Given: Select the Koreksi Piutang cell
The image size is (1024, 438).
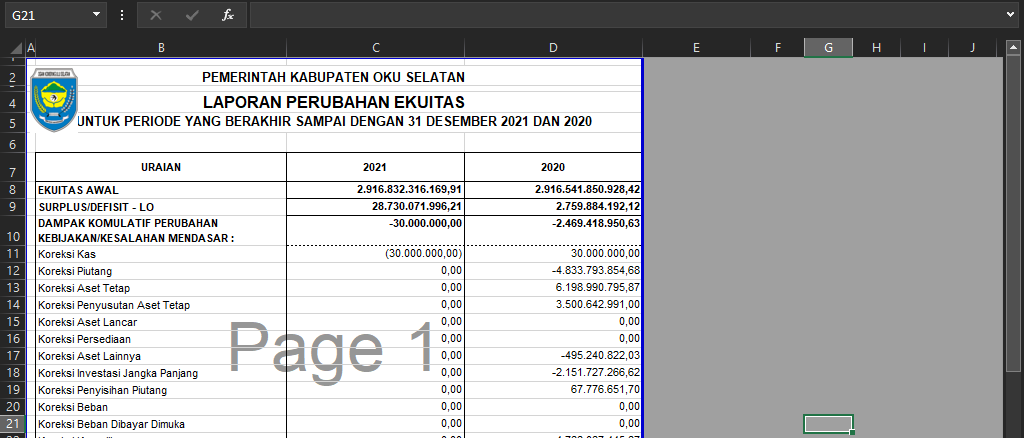Looking at the screenshot, I should pyautogui.click(x=160, y=271).
